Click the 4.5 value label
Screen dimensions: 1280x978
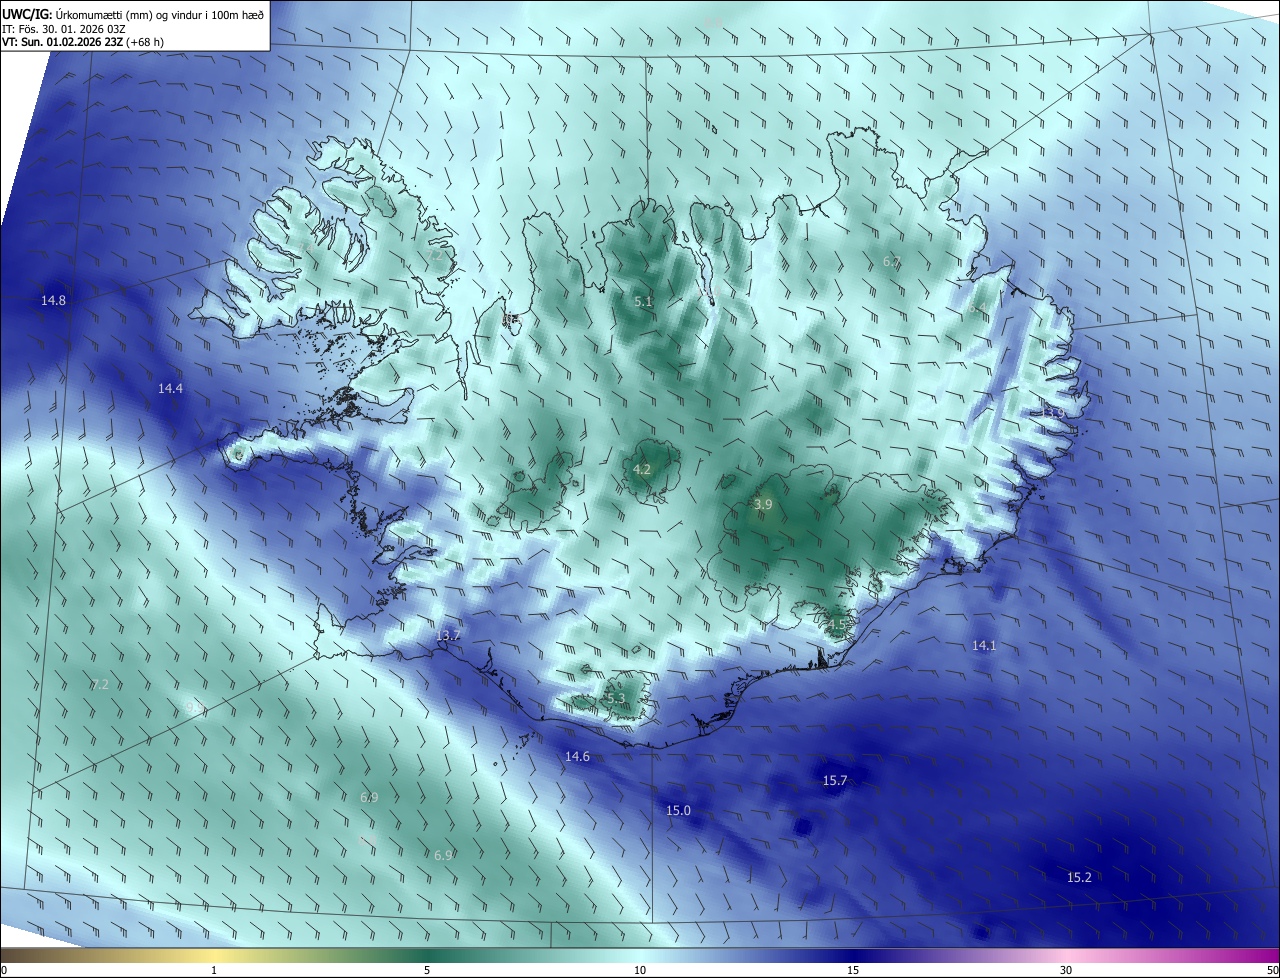click(837, 625)
